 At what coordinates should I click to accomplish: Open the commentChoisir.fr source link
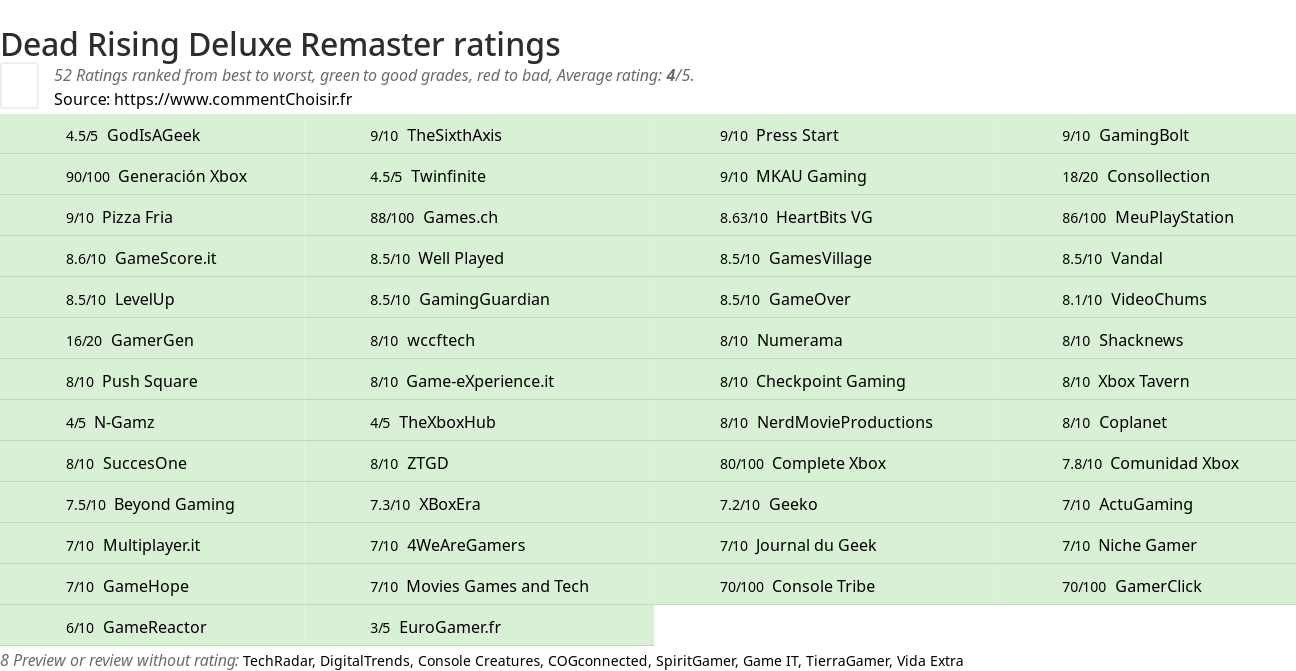pyautogui.click(x=232, y=99)
